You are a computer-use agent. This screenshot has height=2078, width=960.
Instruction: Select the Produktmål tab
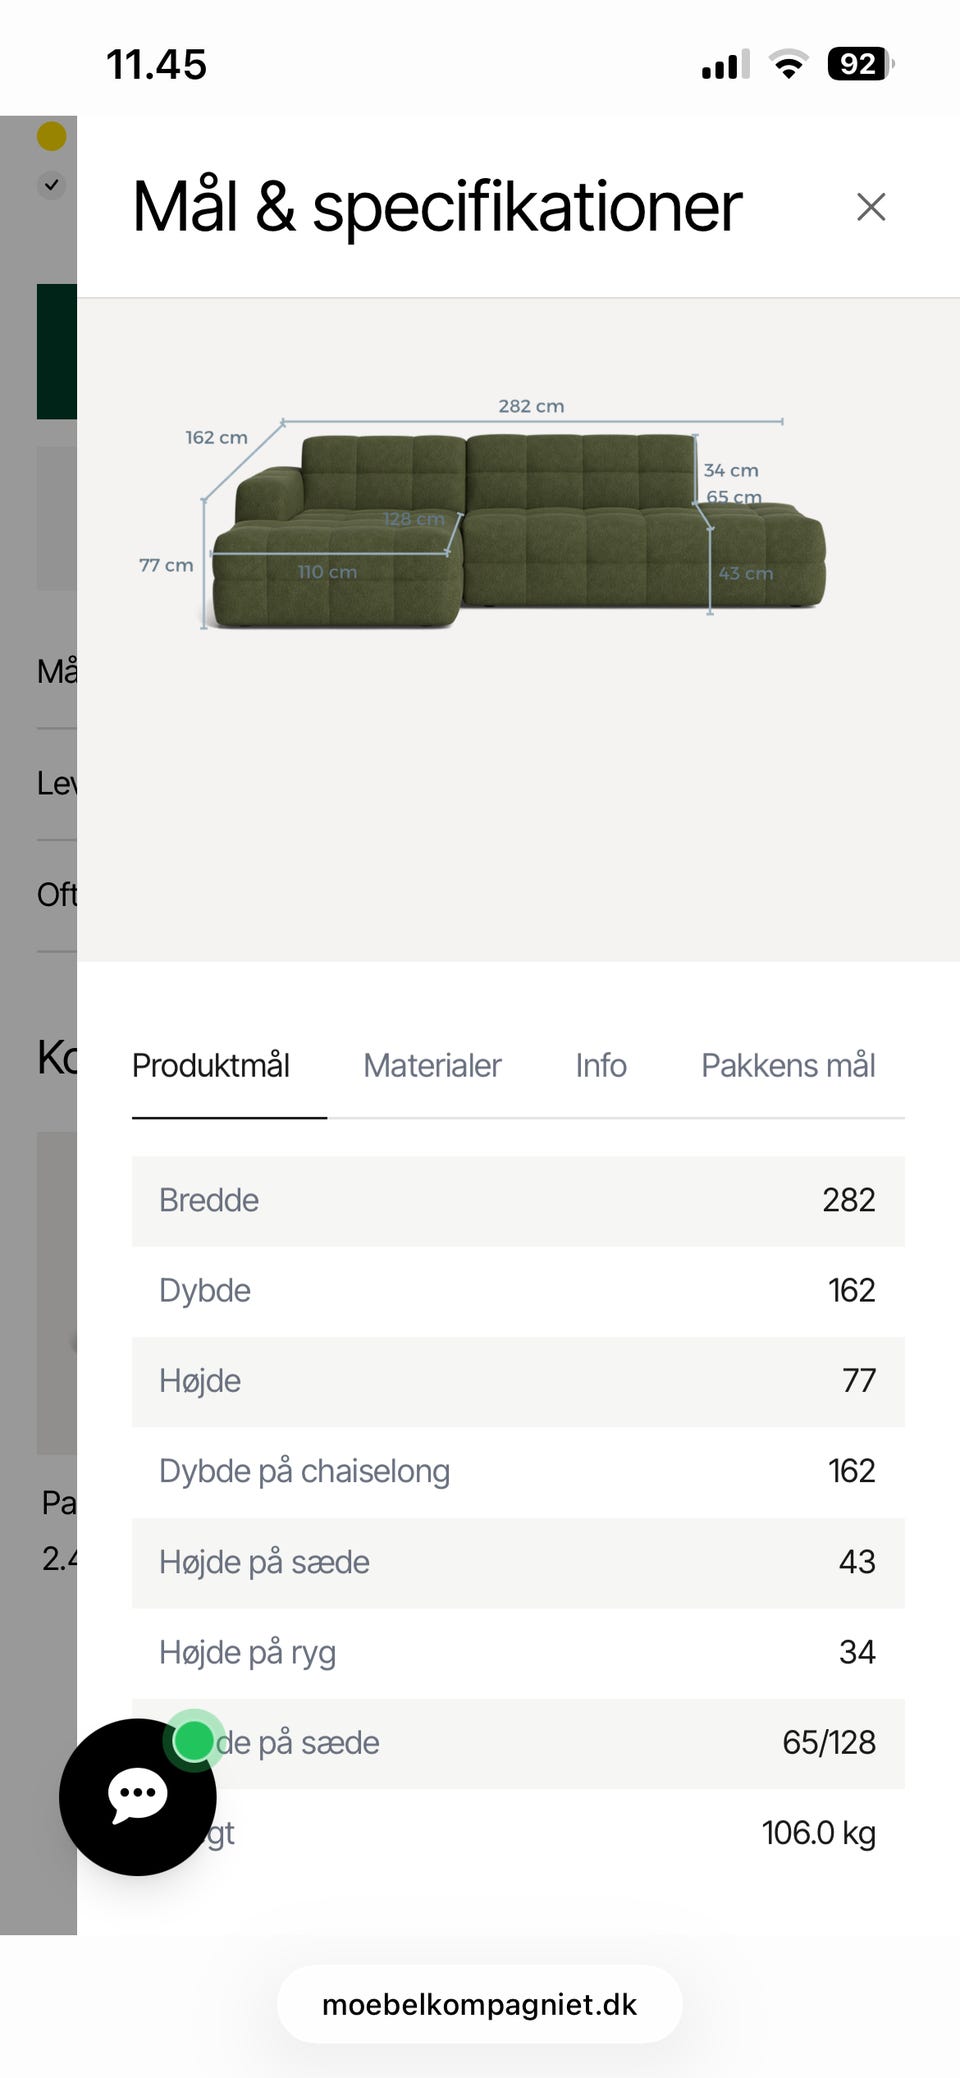click(x=211, y=1066)
